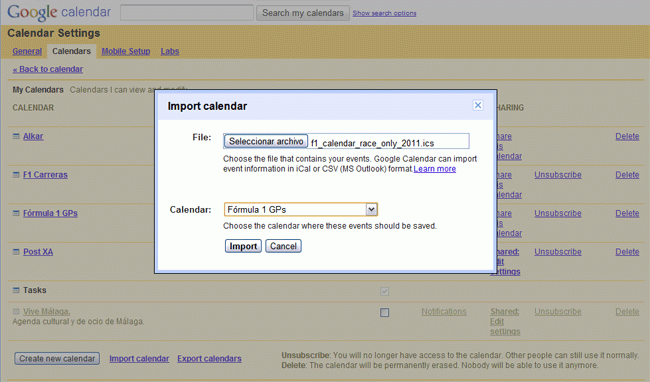Screen dimensions: 650x382
Task: Click Search my calendars button
Action: coord(303,13)
